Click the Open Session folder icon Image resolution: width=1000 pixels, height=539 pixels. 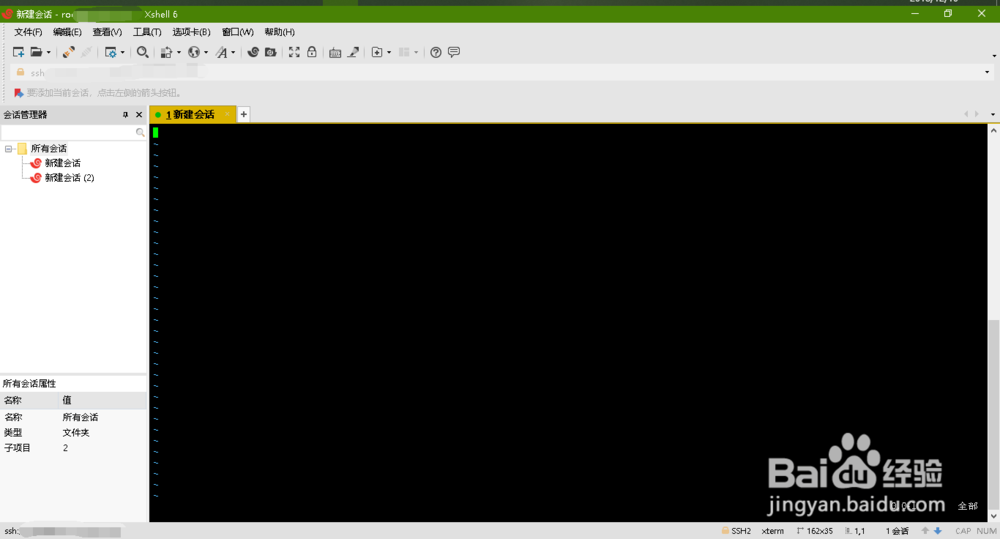(x=36, y=52)
